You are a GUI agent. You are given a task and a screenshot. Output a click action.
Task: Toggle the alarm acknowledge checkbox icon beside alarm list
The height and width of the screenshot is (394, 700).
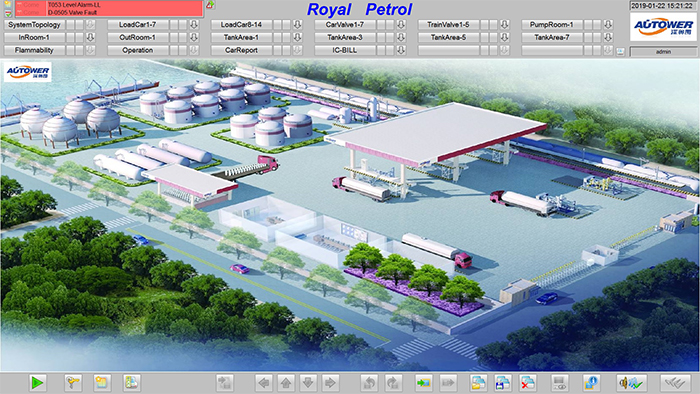point(8,13)
